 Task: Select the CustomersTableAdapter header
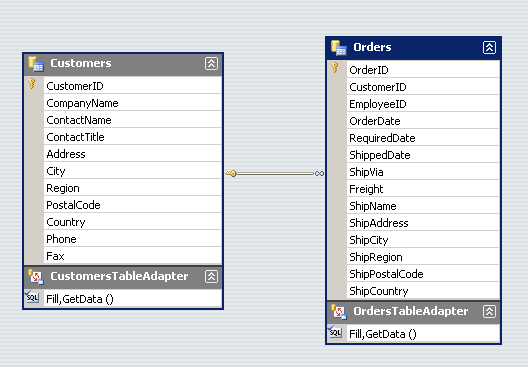pos(123,277)
